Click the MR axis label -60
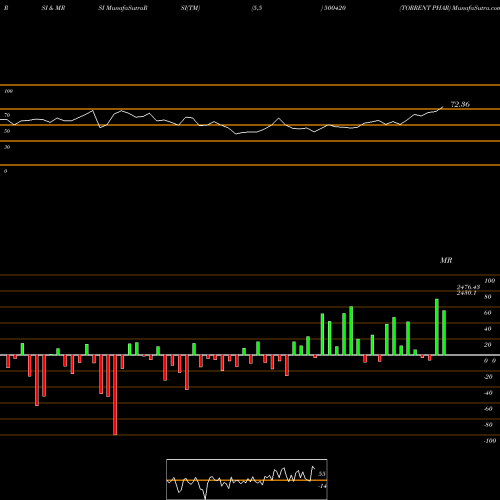The height and width of the screenshot is (500, 500). [488, 409]
